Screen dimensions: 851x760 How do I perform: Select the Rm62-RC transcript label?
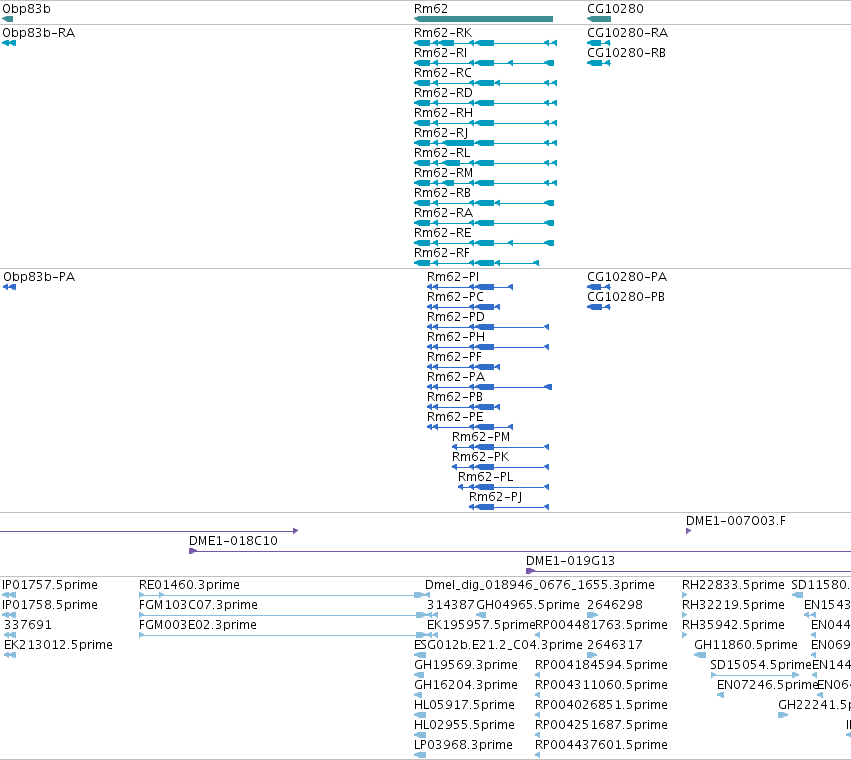point(443,73)
